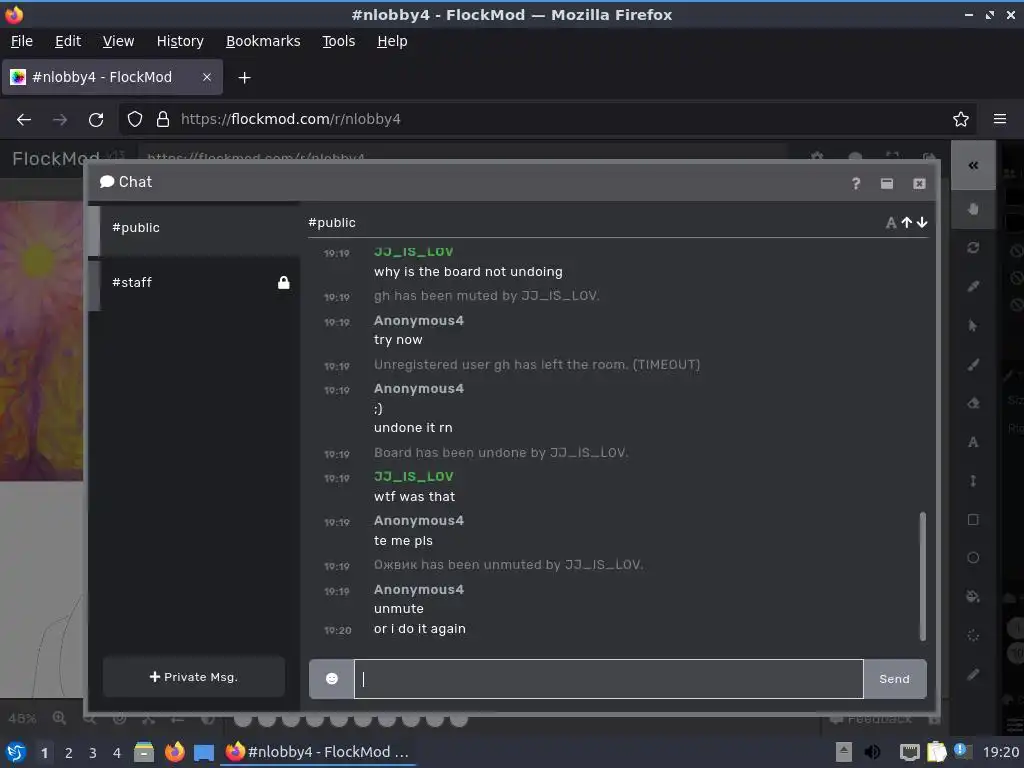Open the clipboard manager tray icon

936,752
